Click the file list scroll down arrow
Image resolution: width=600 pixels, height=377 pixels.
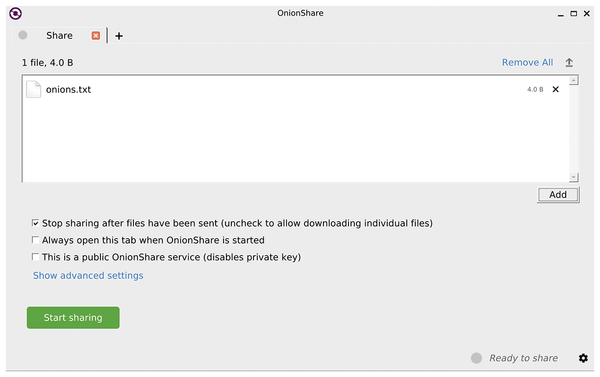[x=573, y=177]
